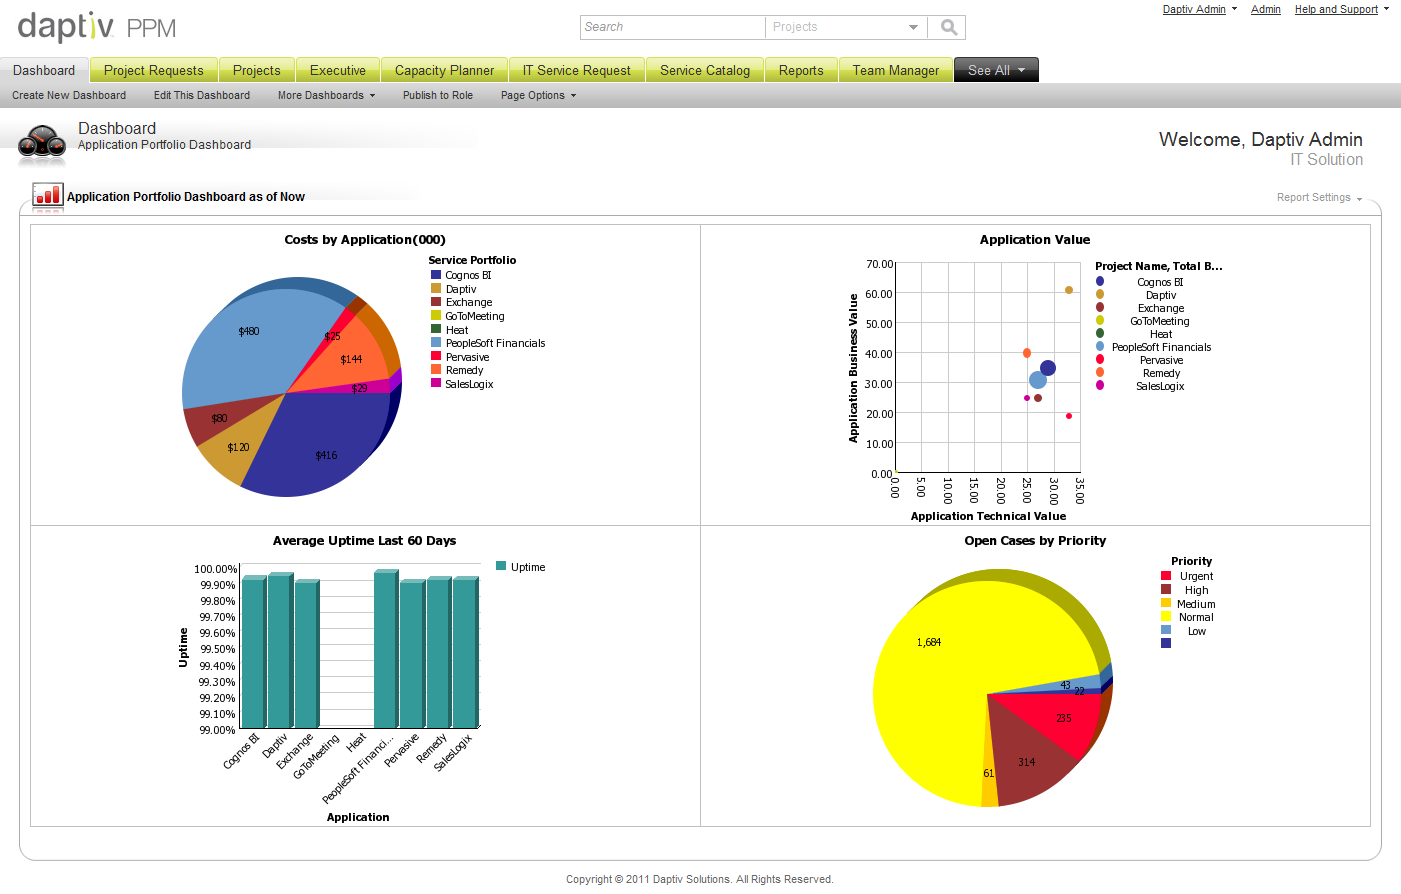Viewport: 1401px width, 894px height.
Task: Open the Admin link
Action: 1266,9
